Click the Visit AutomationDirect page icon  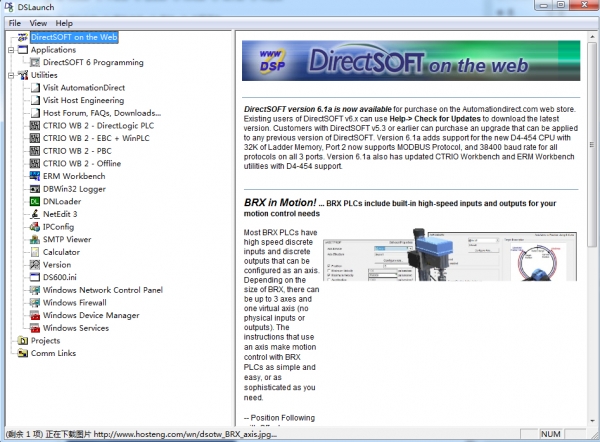(x=35, y=88)
